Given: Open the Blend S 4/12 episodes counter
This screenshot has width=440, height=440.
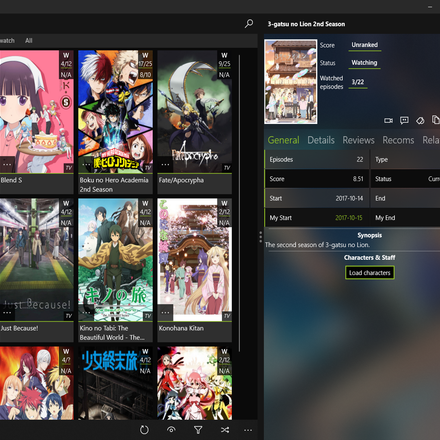Looking at the screenshot, I should pyautogui.click(x=66, y=64).
